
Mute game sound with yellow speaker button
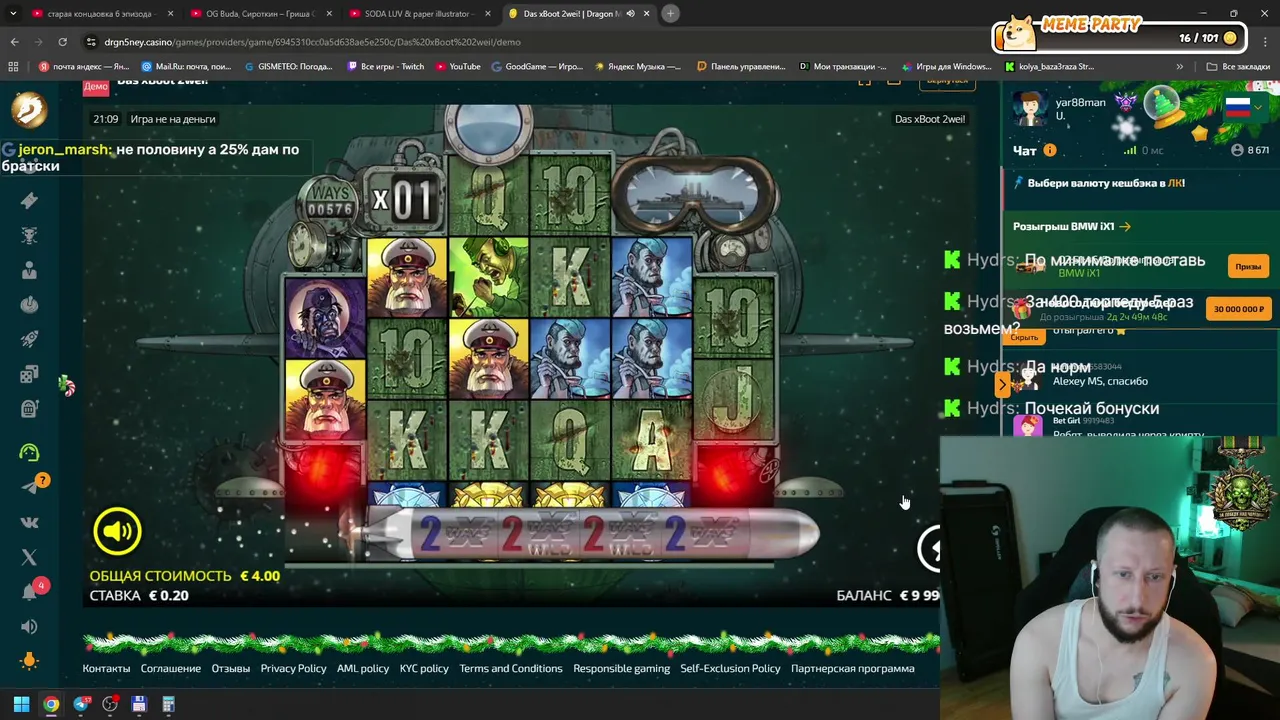point(117,531)
